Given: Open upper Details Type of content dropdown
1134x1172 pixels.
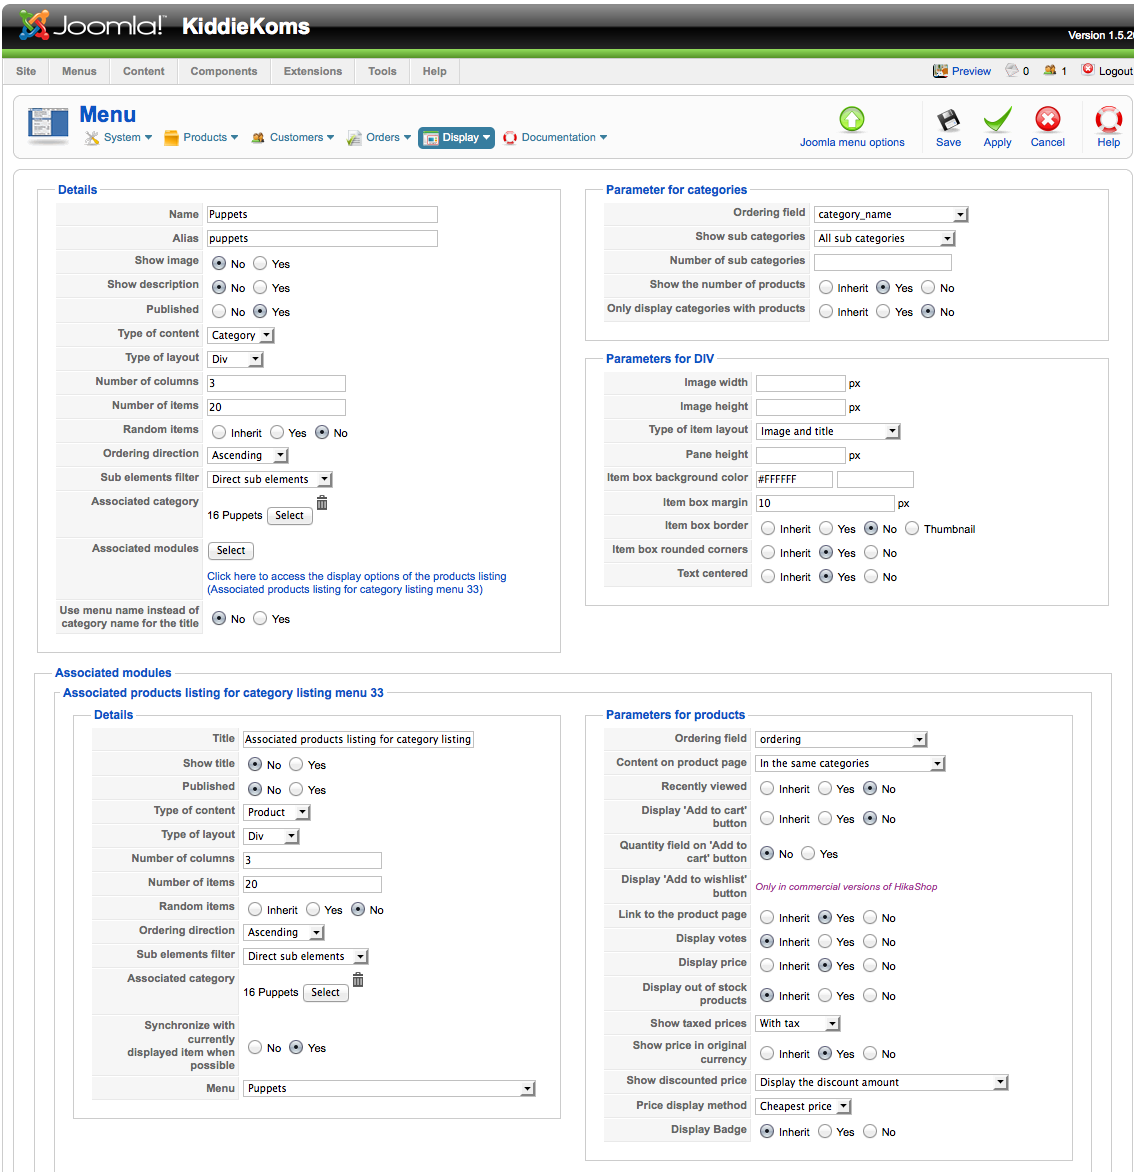Looking at the screenshot, I should click(241, 336).
